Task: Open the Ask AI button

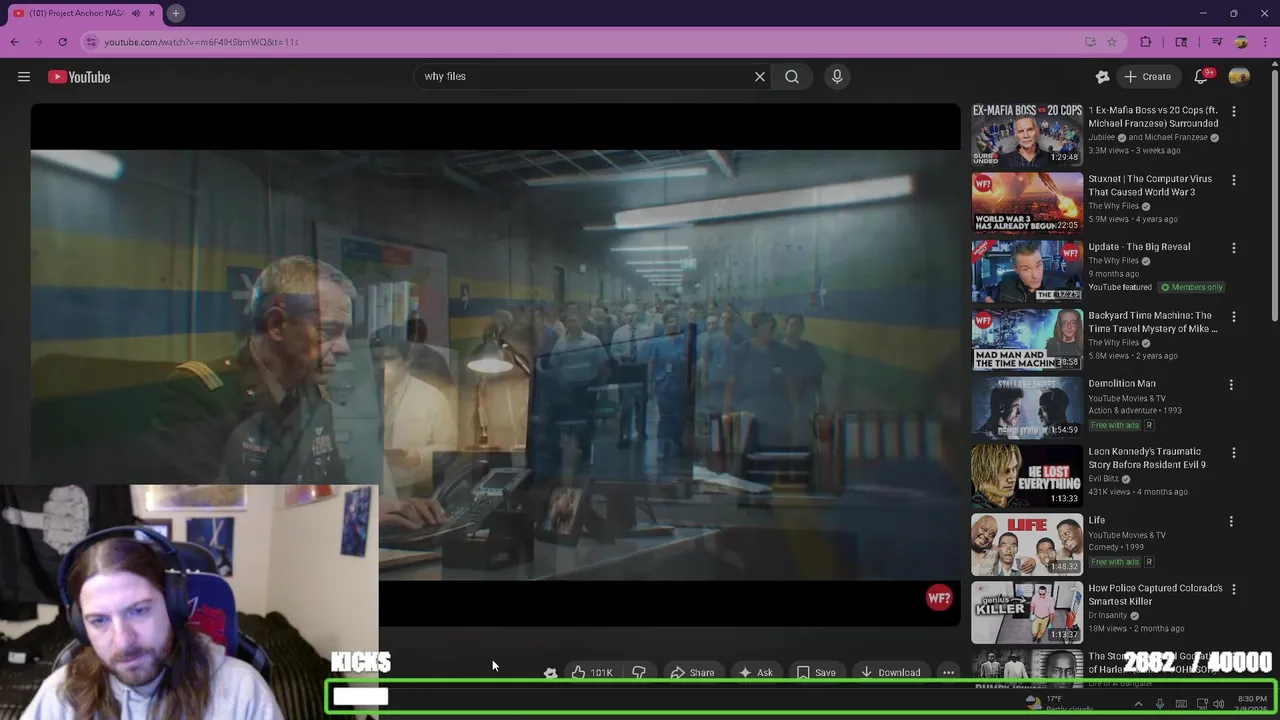Action: (x=755, y=673)
